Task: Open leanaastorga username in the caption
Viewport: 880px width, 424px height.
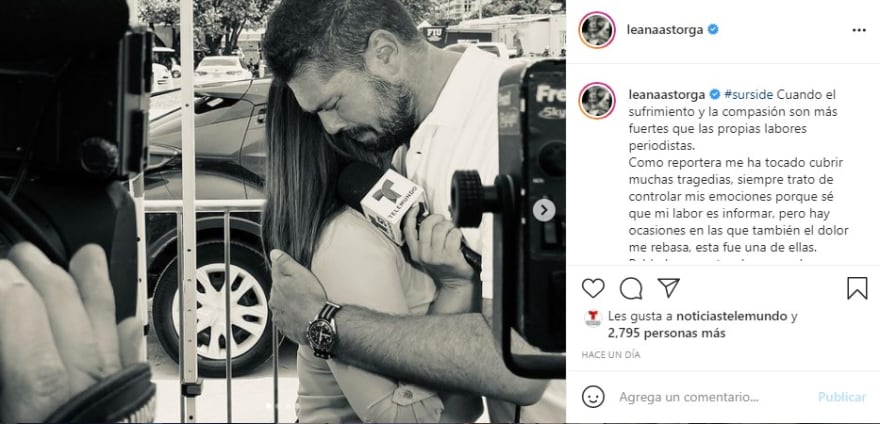Action: pyautogui.click(x=667, y=94)
